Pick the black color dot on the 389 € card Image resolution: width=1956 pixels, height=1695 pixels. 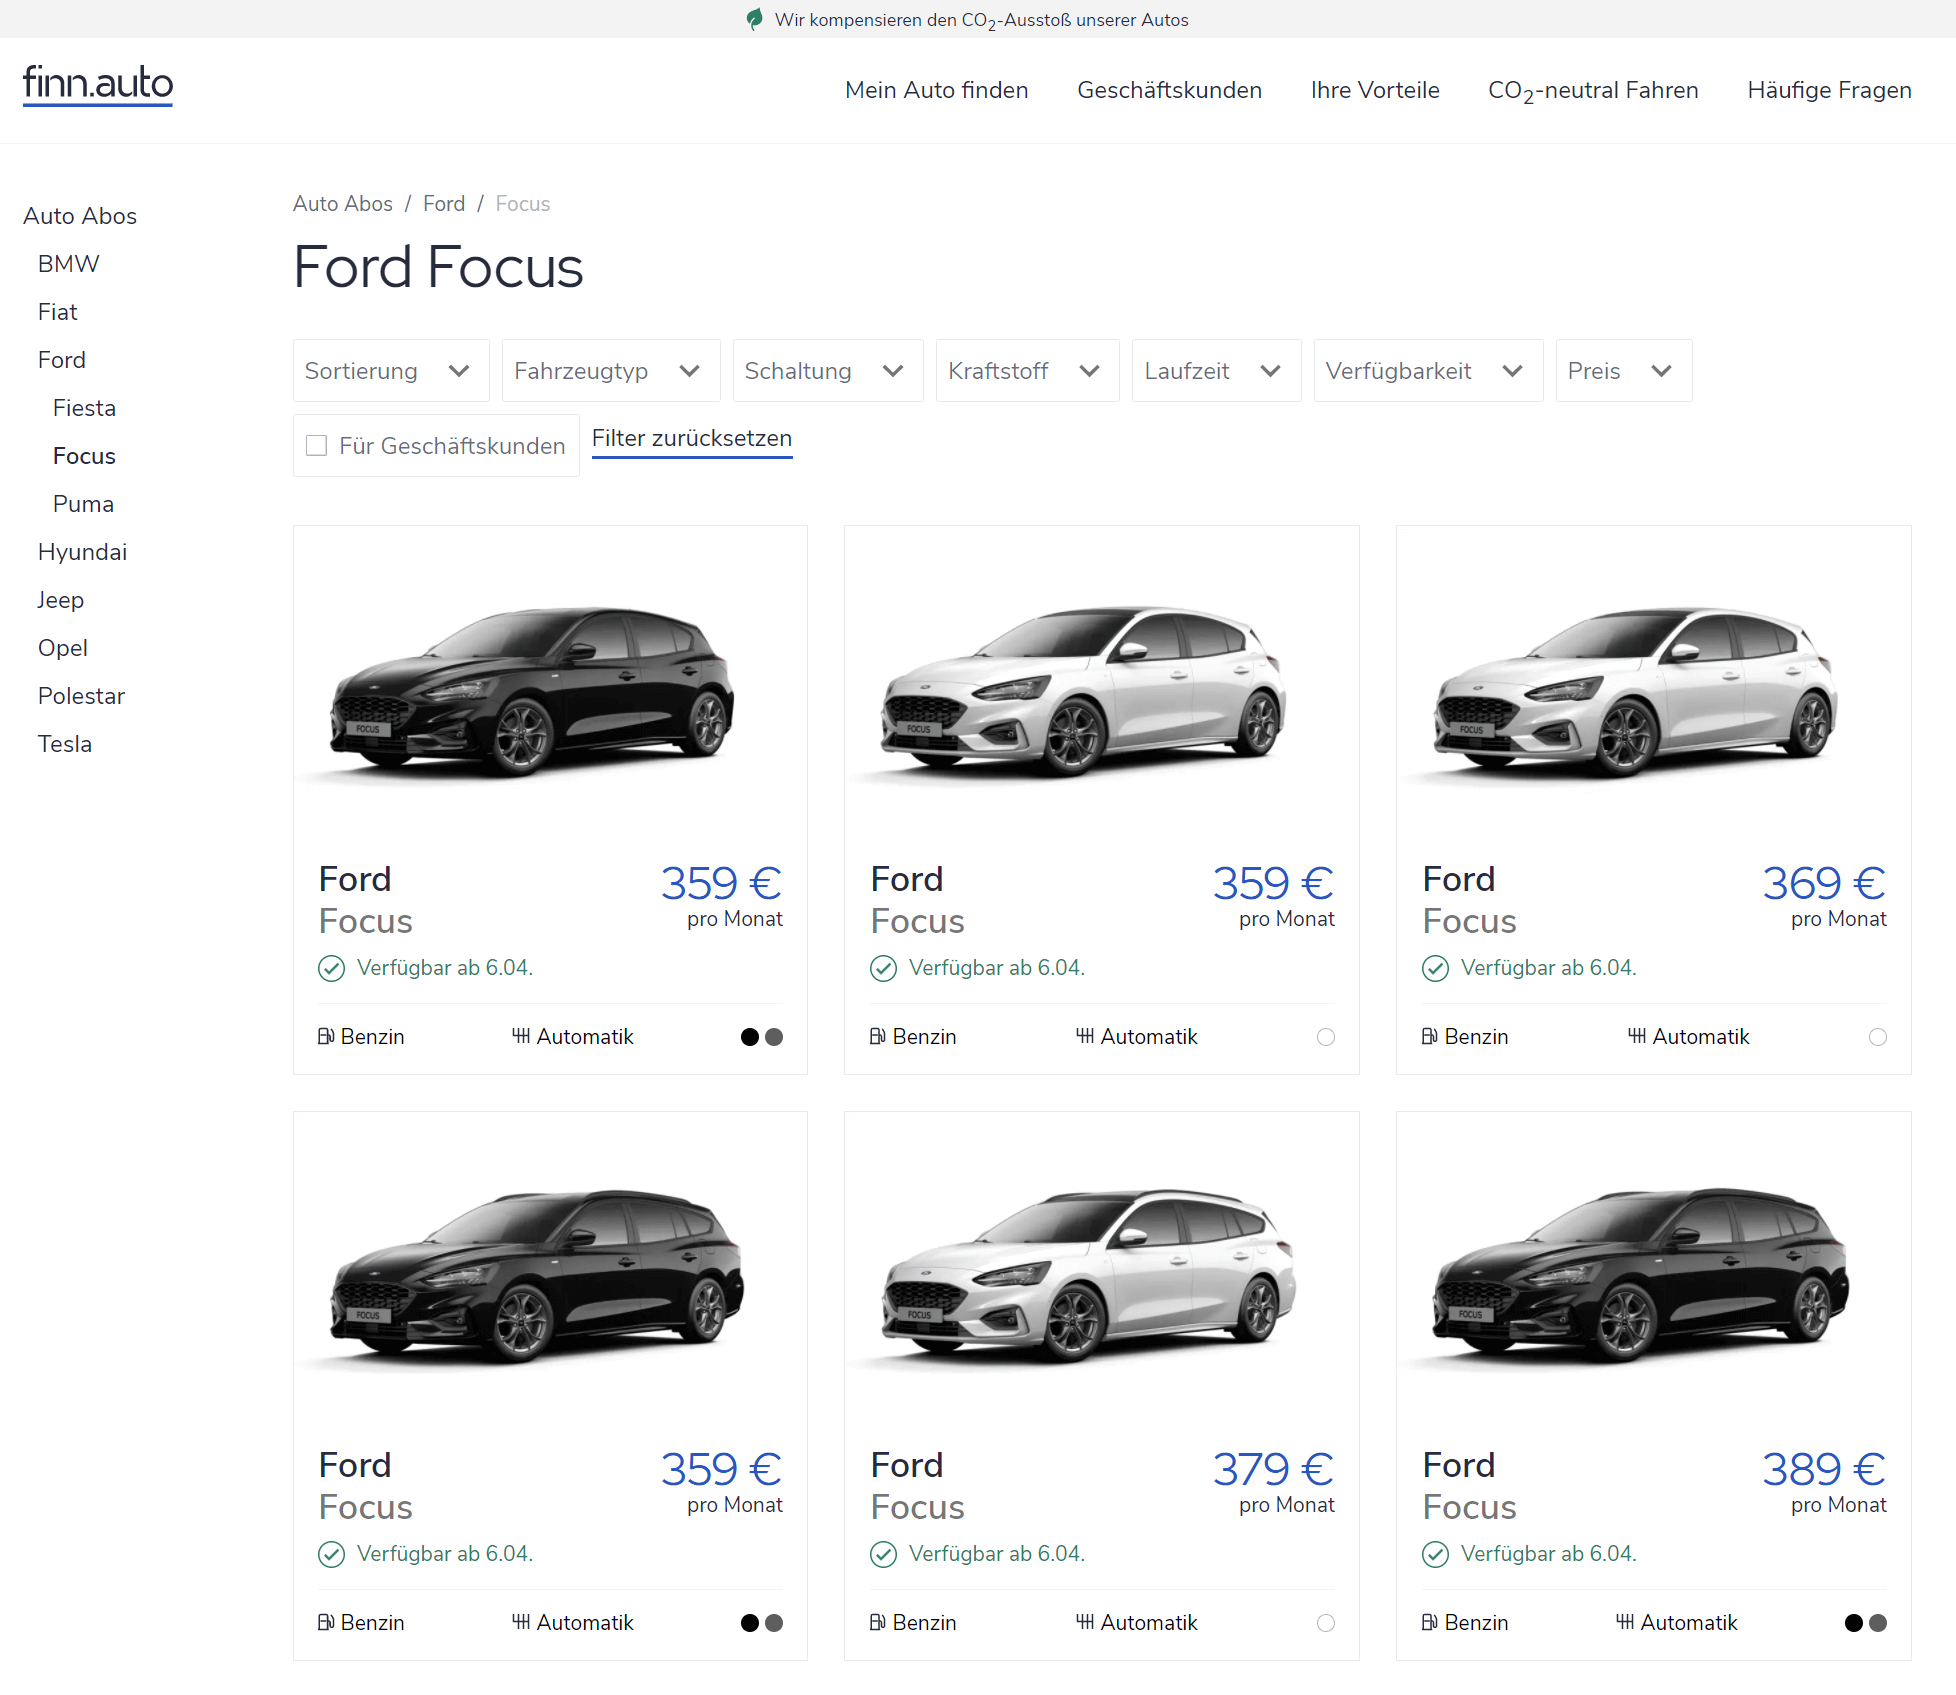(1854, 1623)
